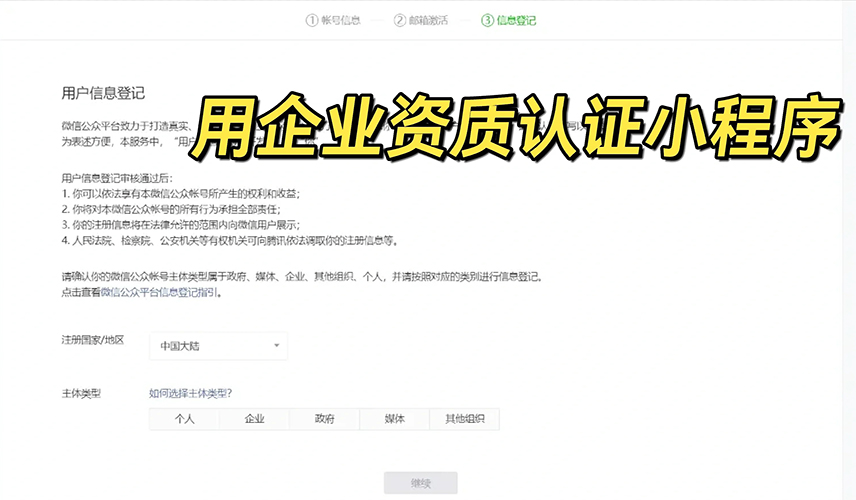The image size is (856, 500).
Task: Select 媒体 as the subject type
Action: (x=394, y=419)
